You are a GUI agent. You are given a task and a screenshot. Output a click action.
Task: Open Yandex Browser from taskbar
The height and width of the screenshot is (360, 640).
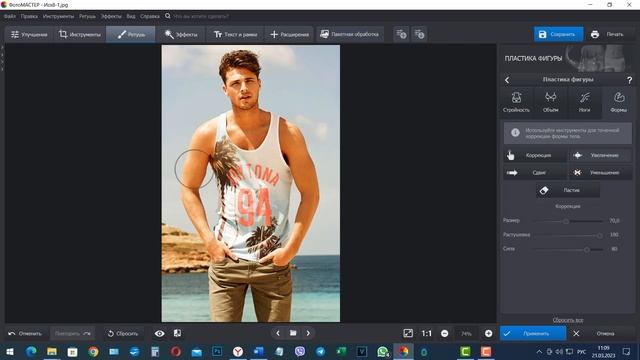(x=238, y=352)
